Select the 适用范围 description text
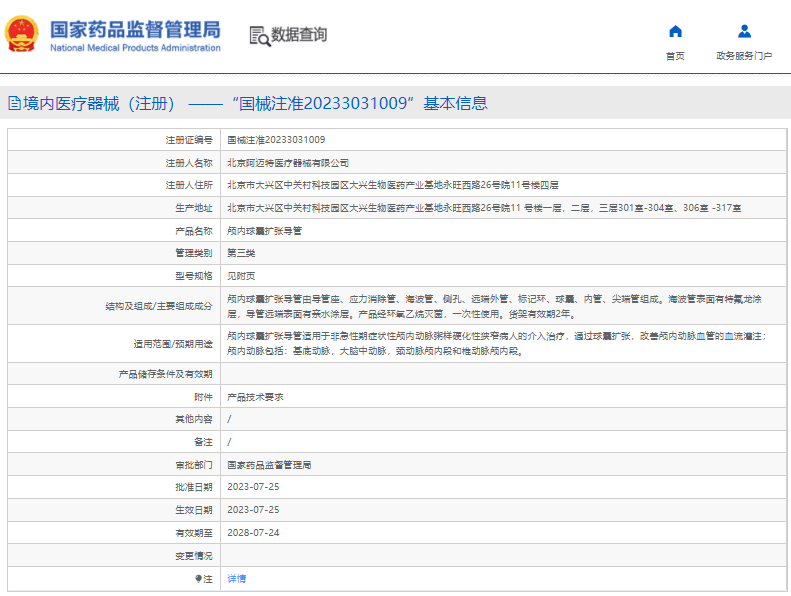The image size is (791, 596). tap(497, 344)
